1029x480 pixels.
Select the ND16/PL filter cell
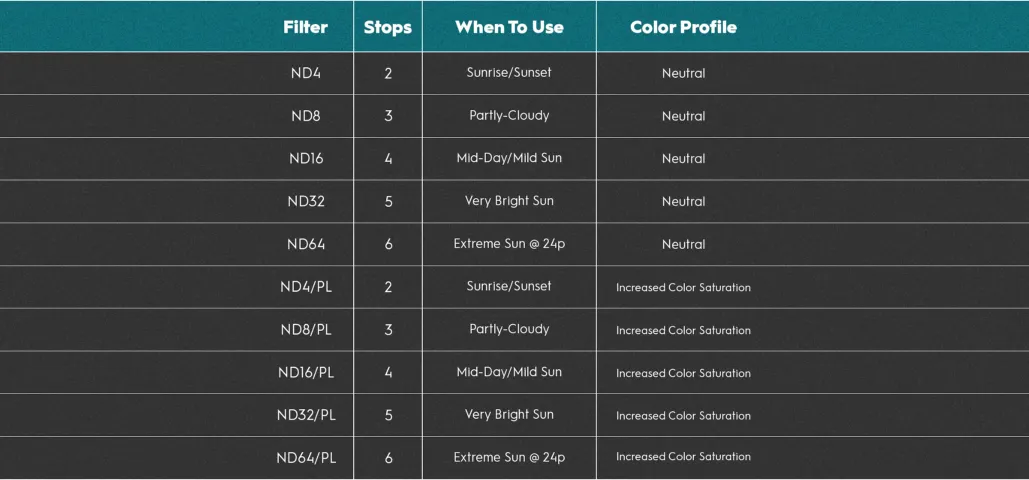coord(306,372)
